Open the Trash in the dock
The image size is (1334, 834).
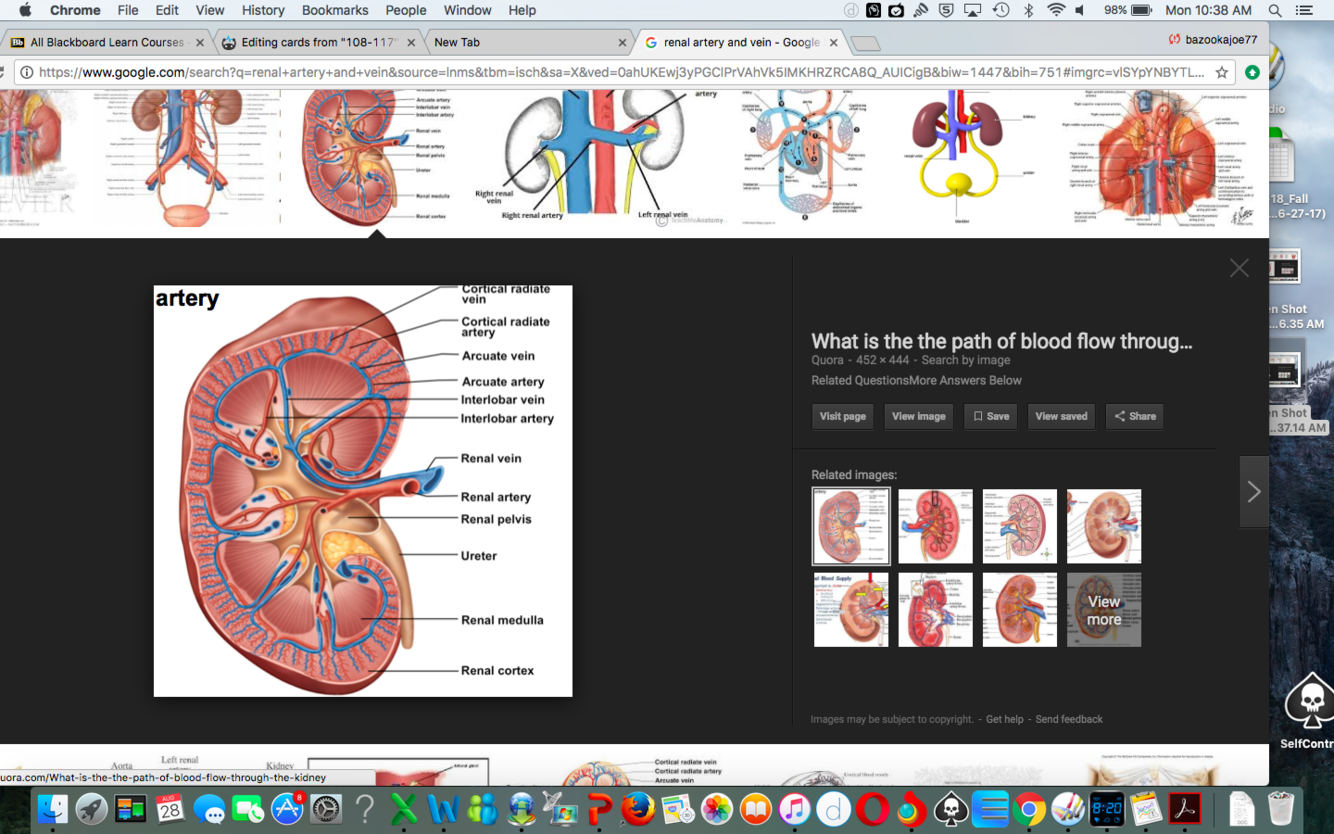(1281, 808)
